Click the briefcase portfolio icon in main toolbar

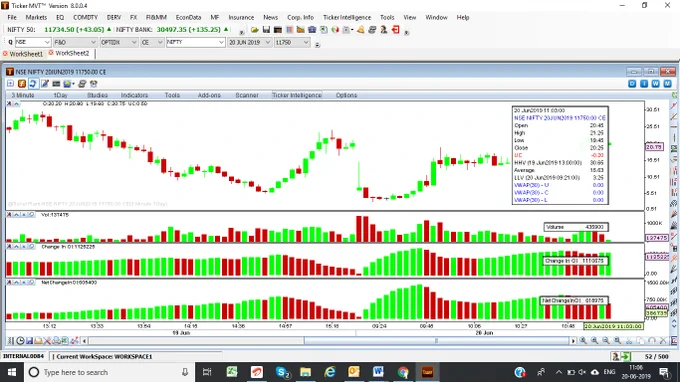pos(312,30)
